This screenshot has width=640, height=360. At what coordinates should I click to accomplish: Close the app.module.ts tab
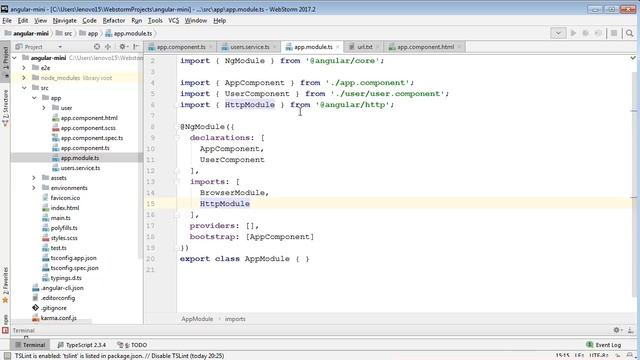pos(338,47)
